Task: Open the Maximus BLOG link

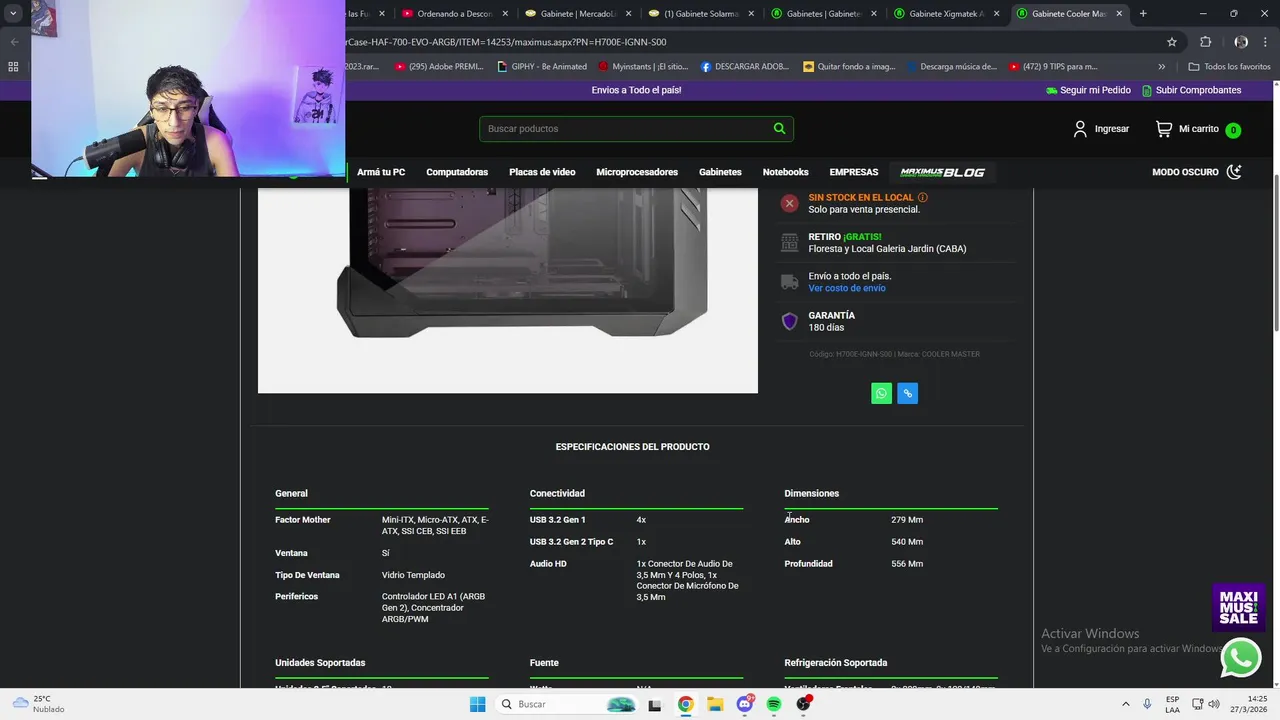Action: click(942, 172)
